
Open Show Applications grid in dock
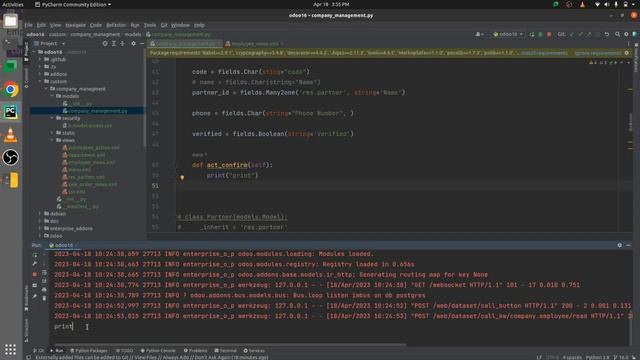pyautogui.click(x=11, y=349)
